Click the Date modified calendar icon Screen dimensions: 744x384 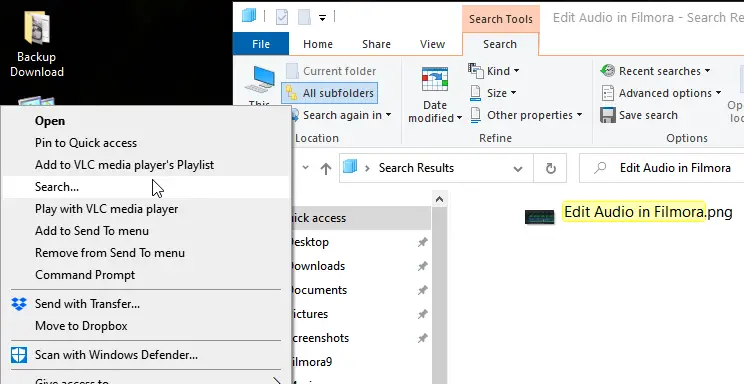[x=435, y=80]
